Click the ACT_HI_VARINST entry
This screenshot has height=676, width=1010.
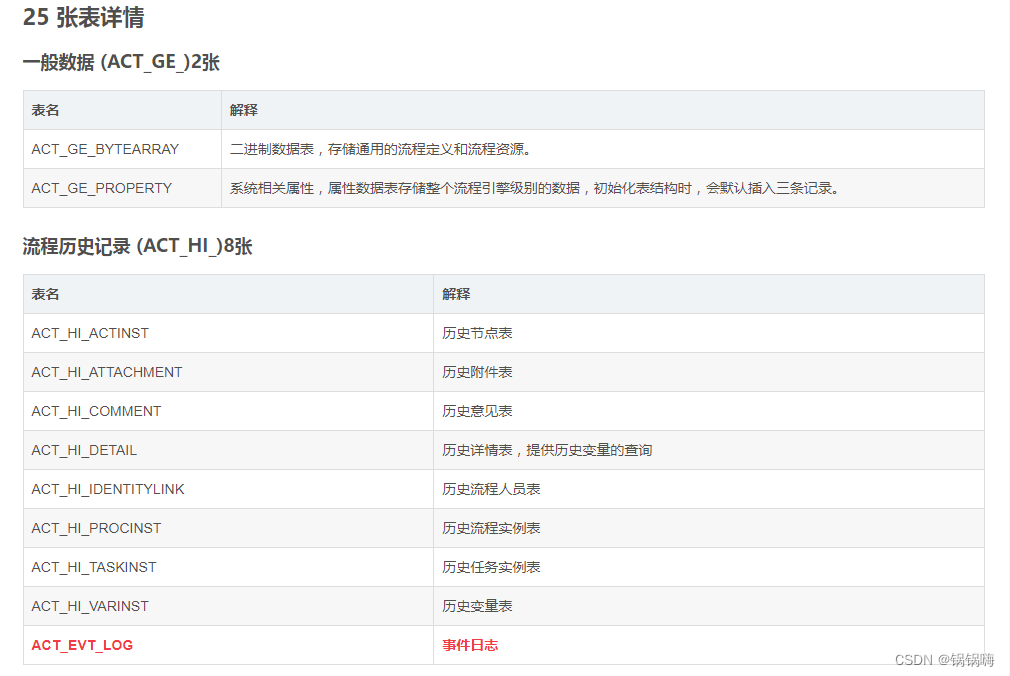click(x=90, y=606)
